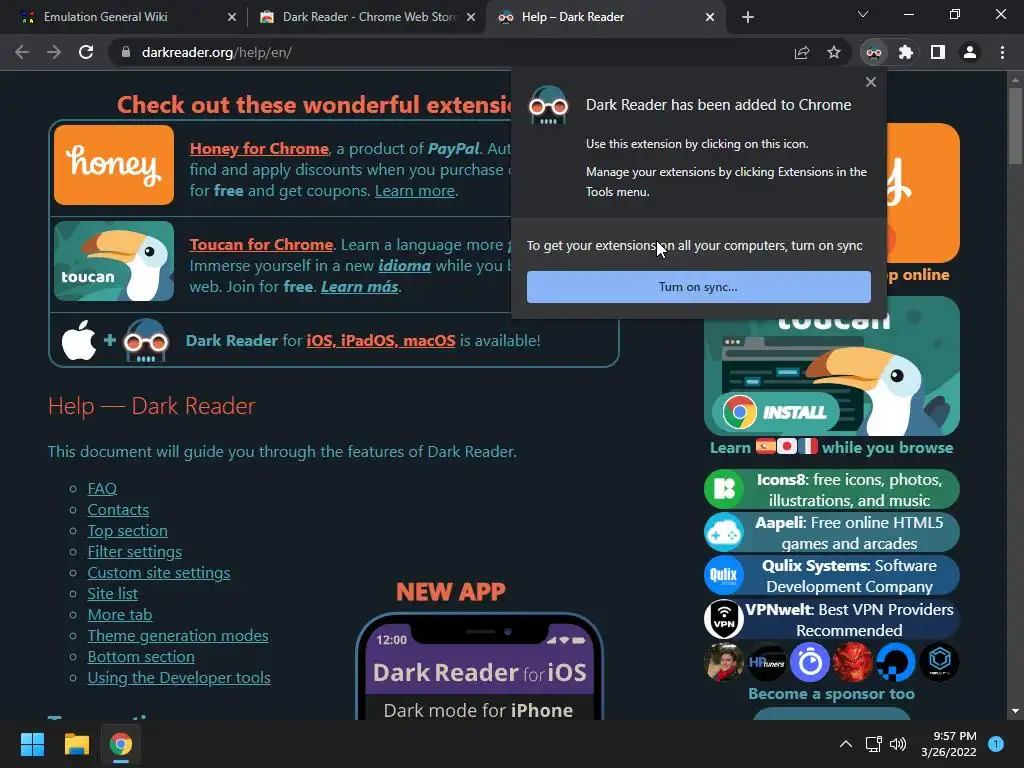This screenshot has height=768, width=1024.
Task: Click the VPNwelt VPN shield icon
Action: tap(724, 618)
